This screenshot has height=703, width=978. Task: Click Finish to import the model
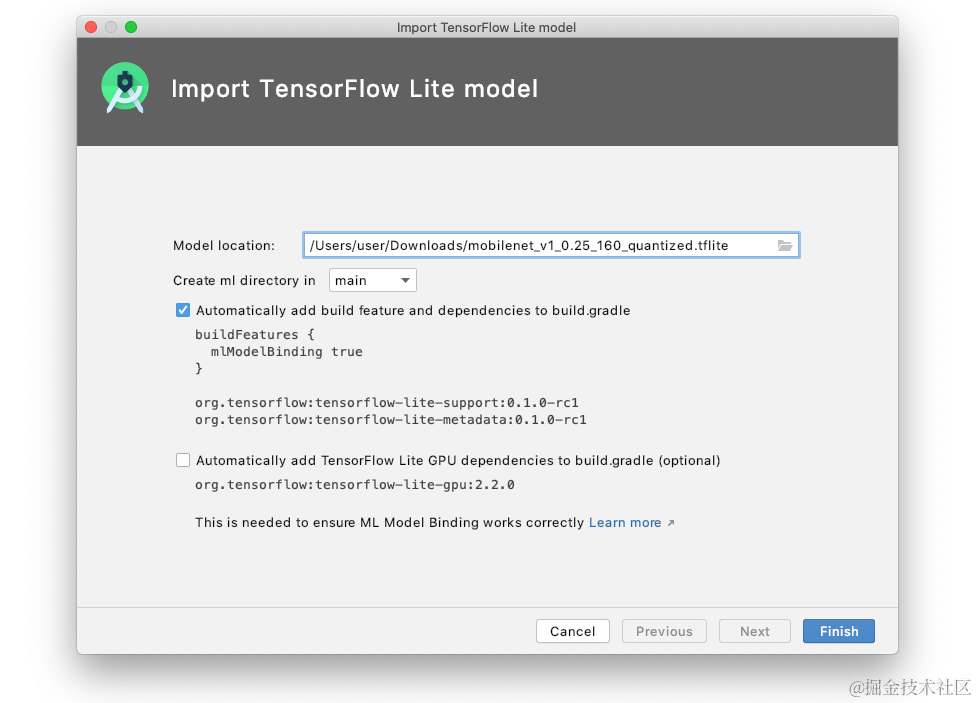pyautogui.click(x=838, y=631)
